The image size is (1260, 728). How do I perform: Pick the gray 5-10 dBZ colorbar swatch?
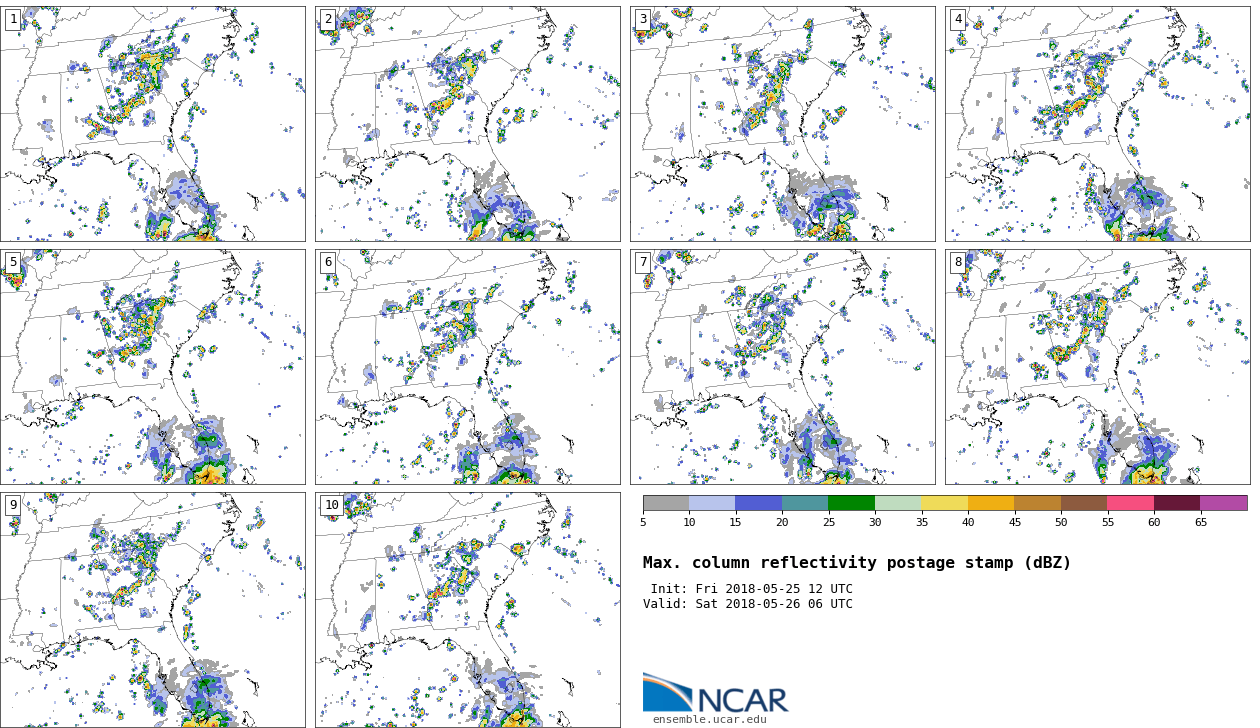point(666,503)
